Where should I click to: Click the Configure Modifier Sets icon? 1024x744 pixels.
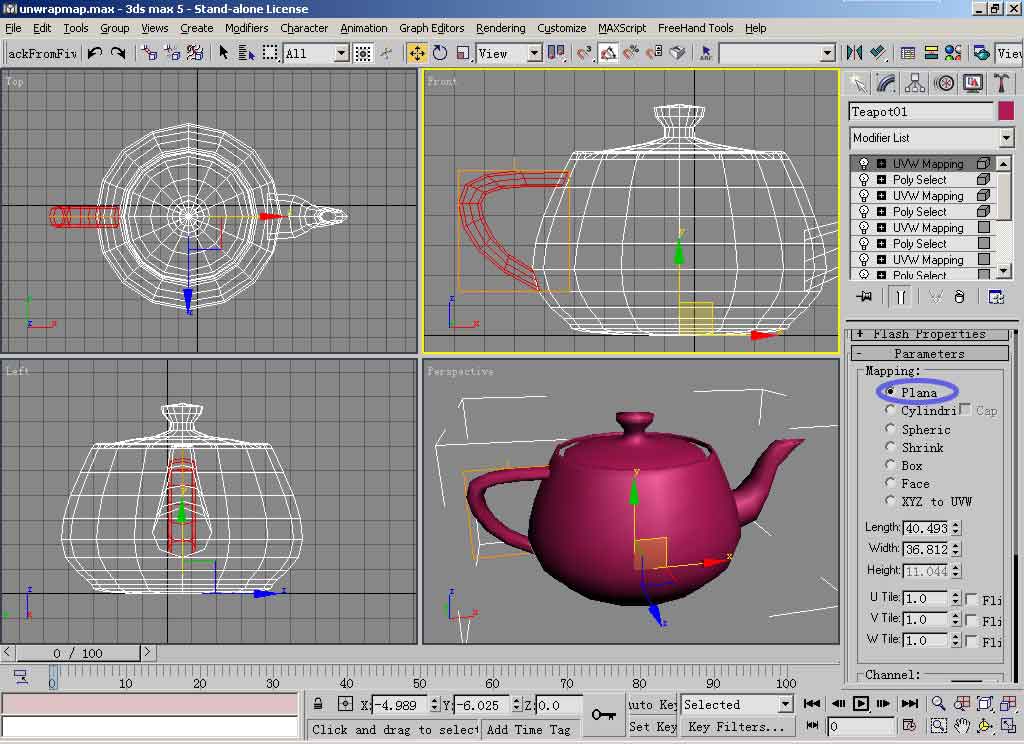pyautogui.click(x=996, y=297)
